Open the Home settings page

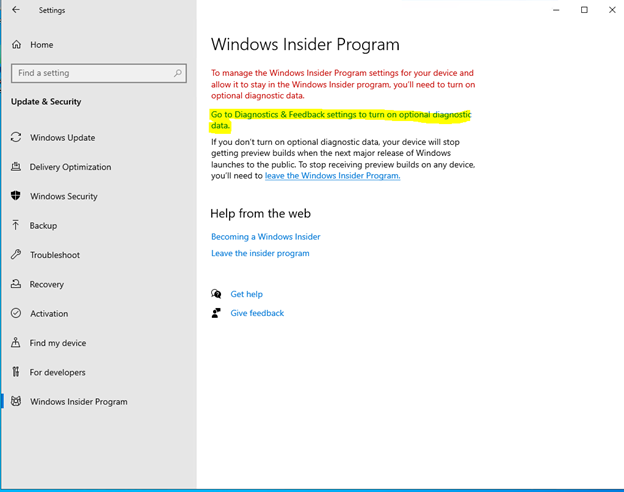(42, 45)
